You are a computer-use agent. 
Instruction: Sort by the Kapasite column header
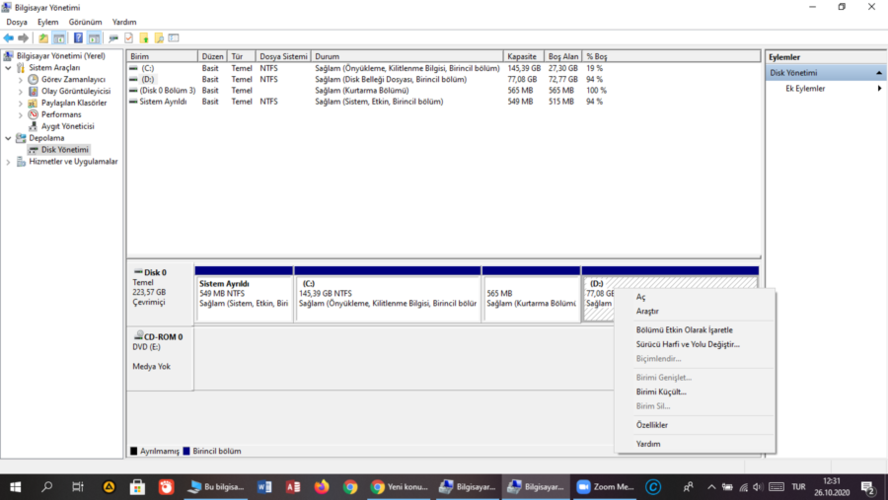tap(524, 56)
